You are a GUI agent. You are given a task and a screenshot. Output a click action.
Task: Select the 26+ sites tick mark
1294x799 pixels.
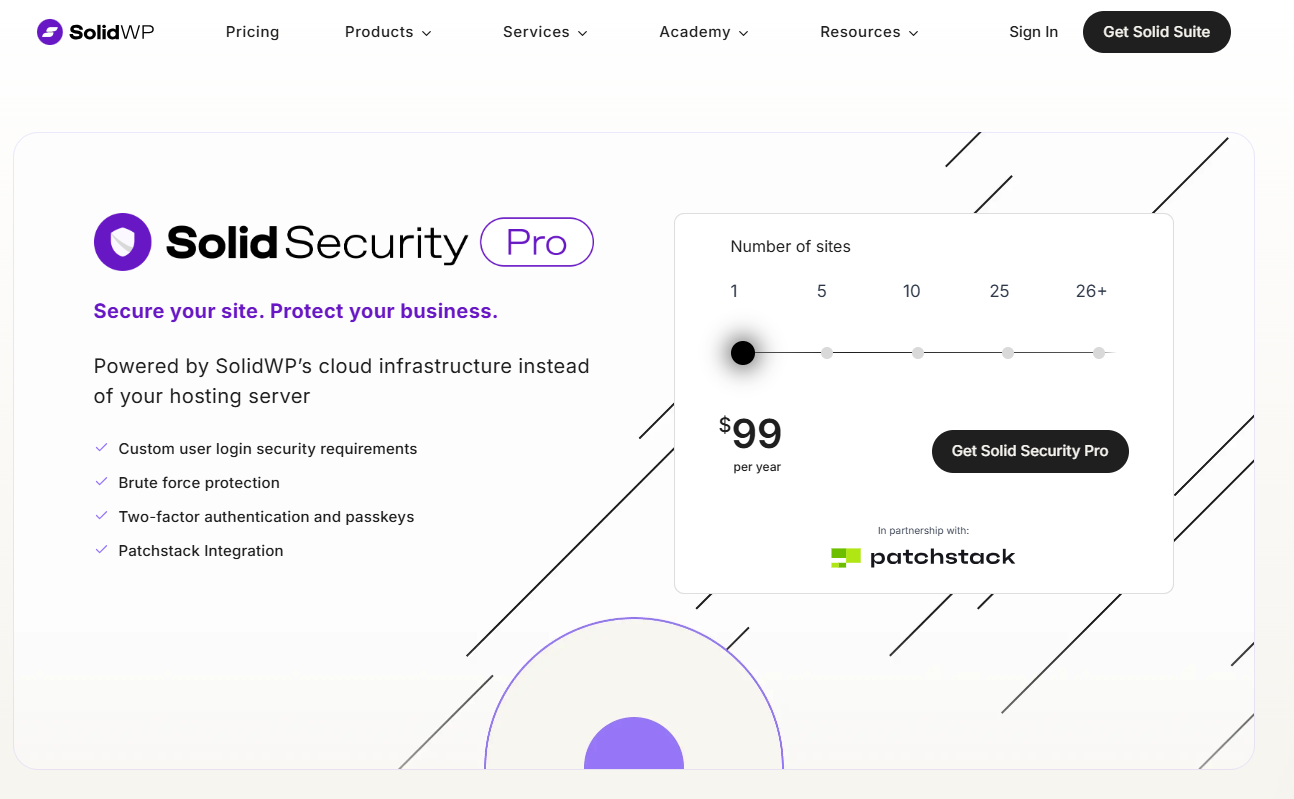(x=1099, y=352)
